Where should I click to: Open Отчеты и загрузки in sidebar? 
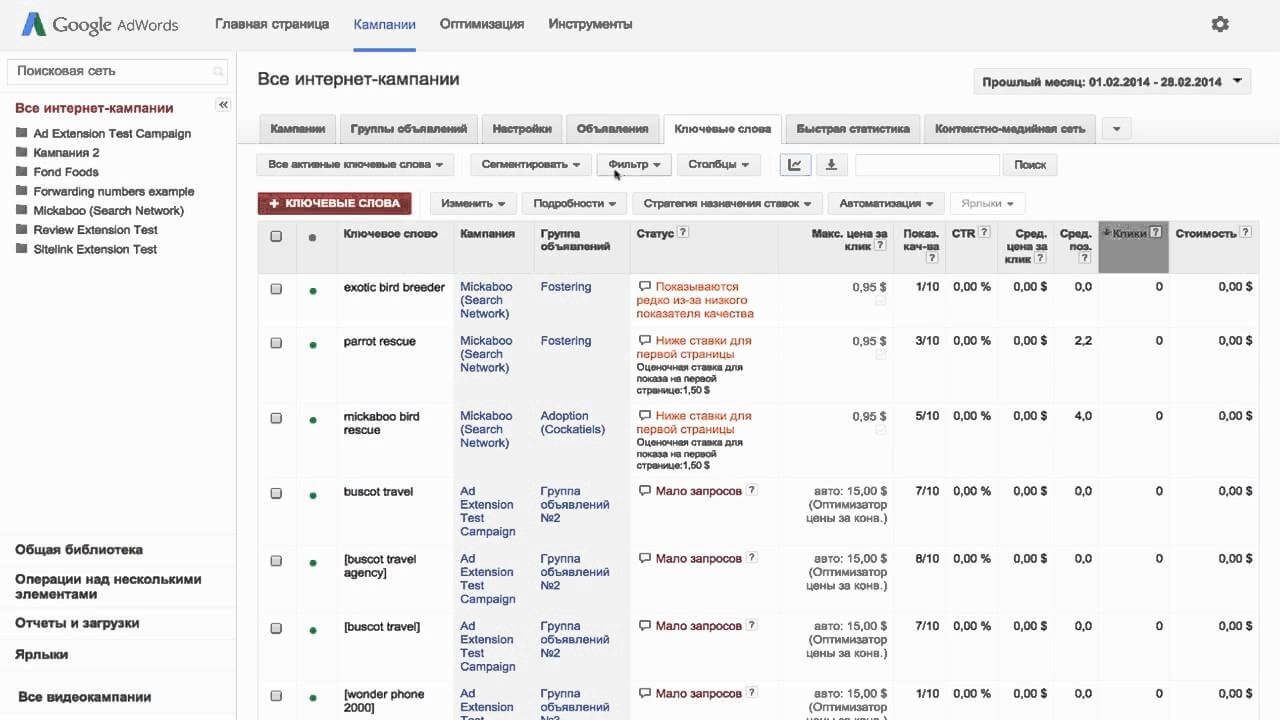tap(77, 623)
